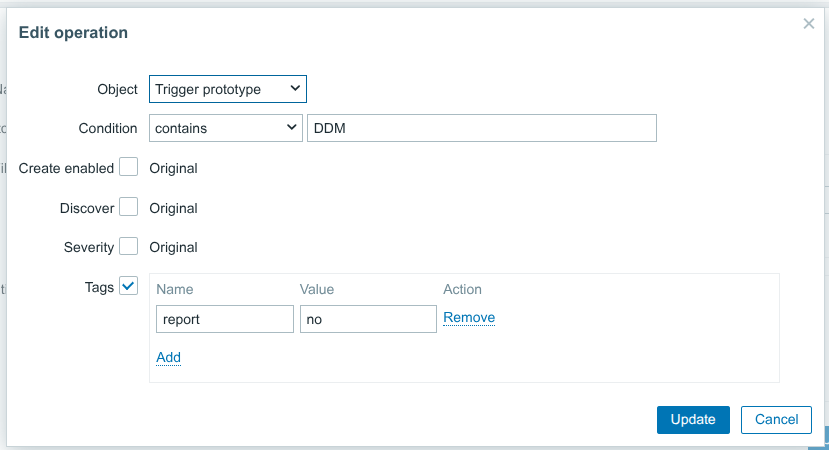Click the Name column header in tags table
The height and width of the screenshot is (450, 829).
click(x=175, y=289)
